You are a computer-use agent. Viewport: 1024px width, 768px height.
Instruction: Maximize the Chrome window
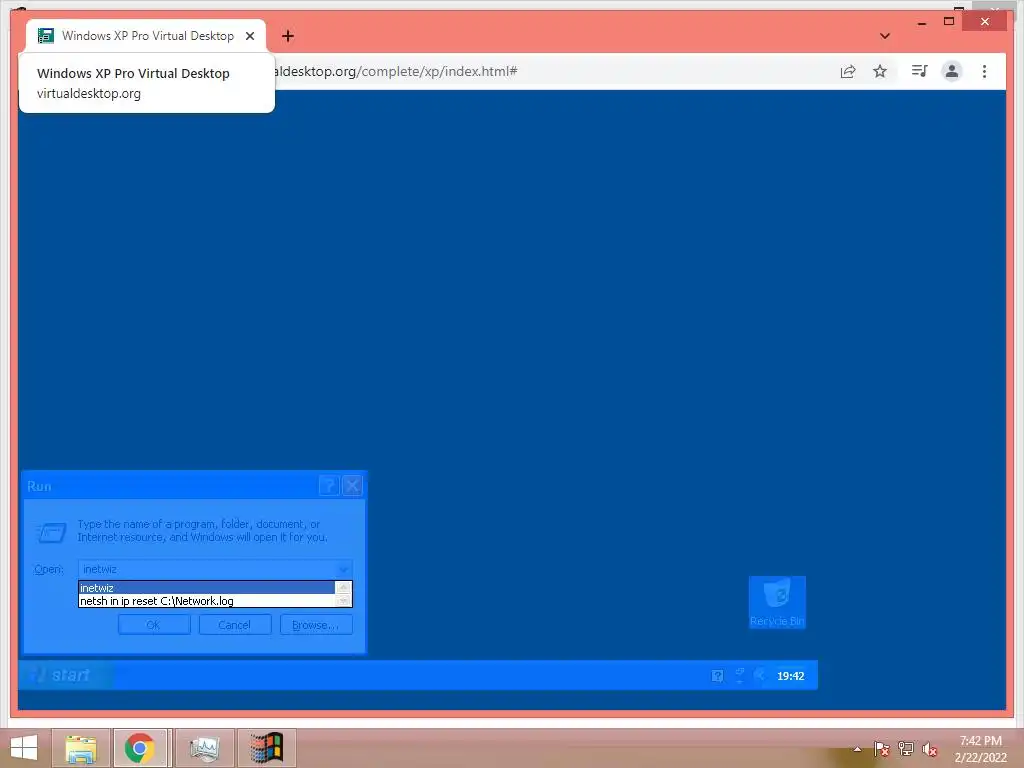pos(949,22)
